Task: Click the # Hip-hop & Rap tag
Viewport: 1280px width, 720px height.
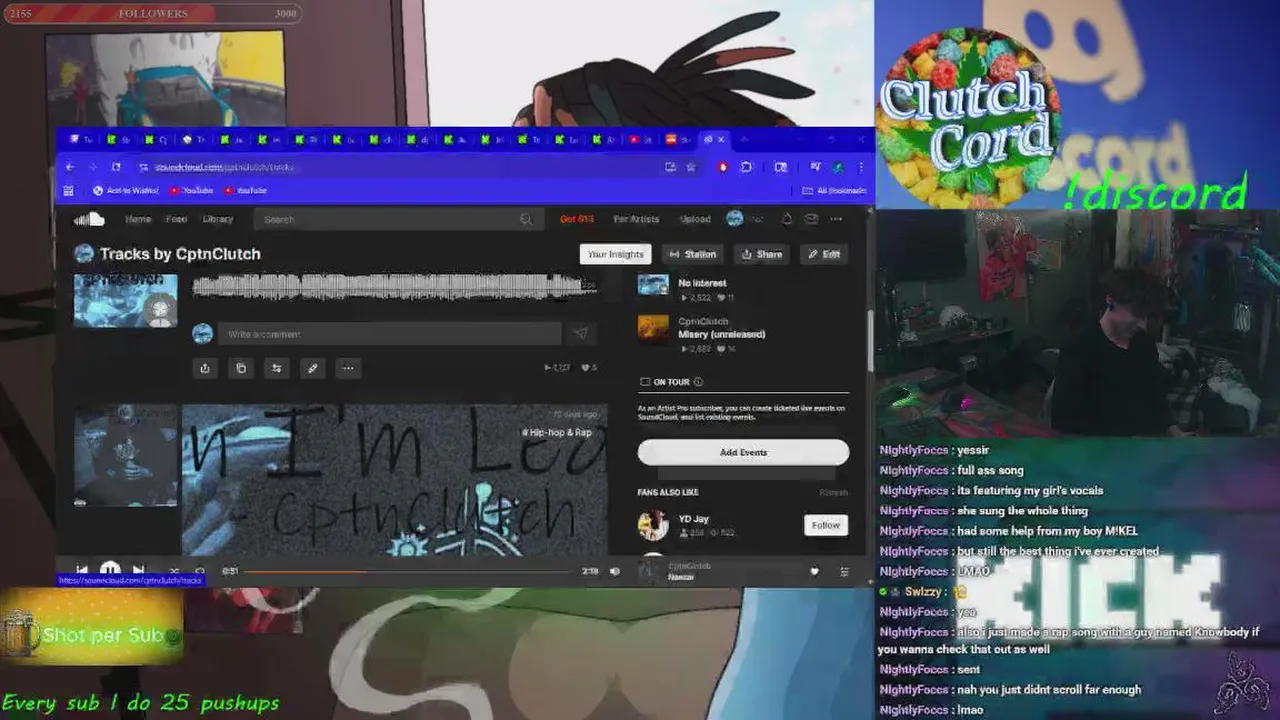Action: click(557, 432)
